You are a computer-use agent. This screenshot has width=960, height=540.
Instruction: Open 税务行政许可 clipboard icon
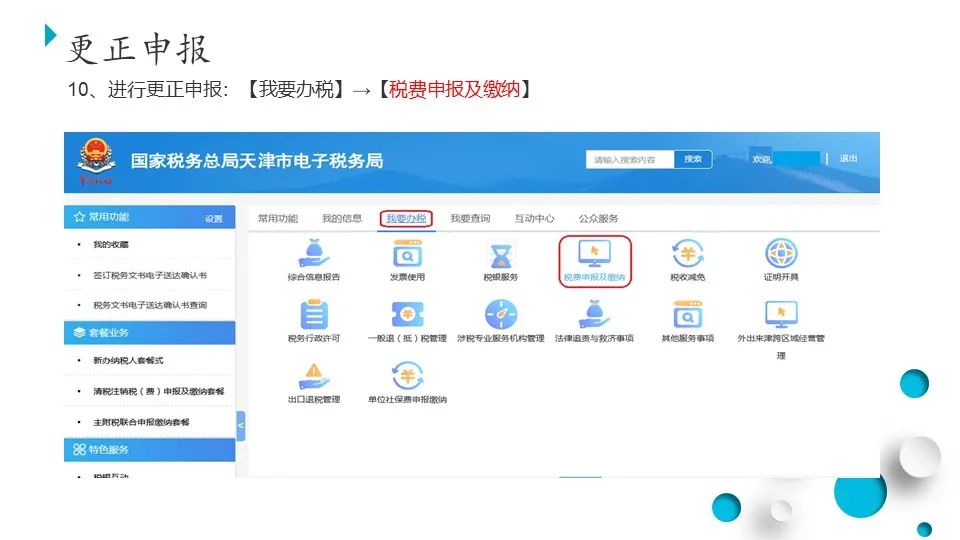[314, 315]
